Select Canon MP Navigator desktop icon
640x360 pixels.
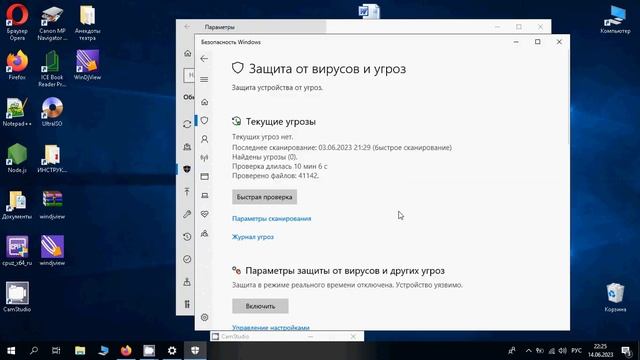tap(52, 23)
